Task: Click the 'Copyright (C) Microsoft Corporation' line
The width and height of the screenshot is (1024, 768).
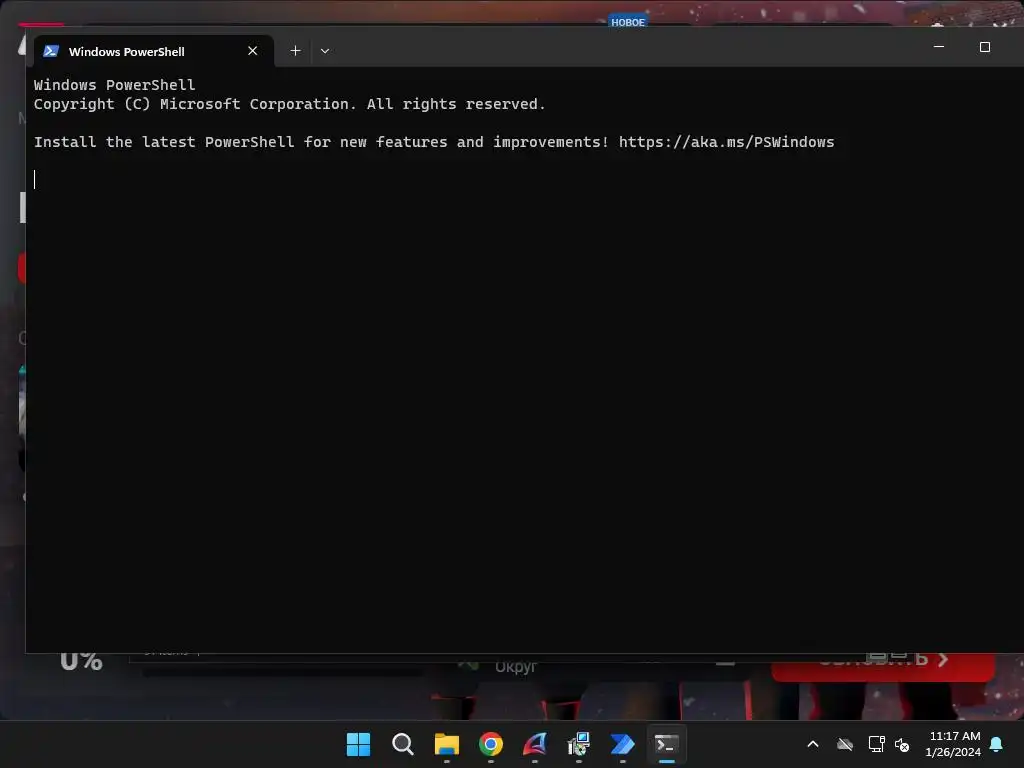Action: coord(289,104)
